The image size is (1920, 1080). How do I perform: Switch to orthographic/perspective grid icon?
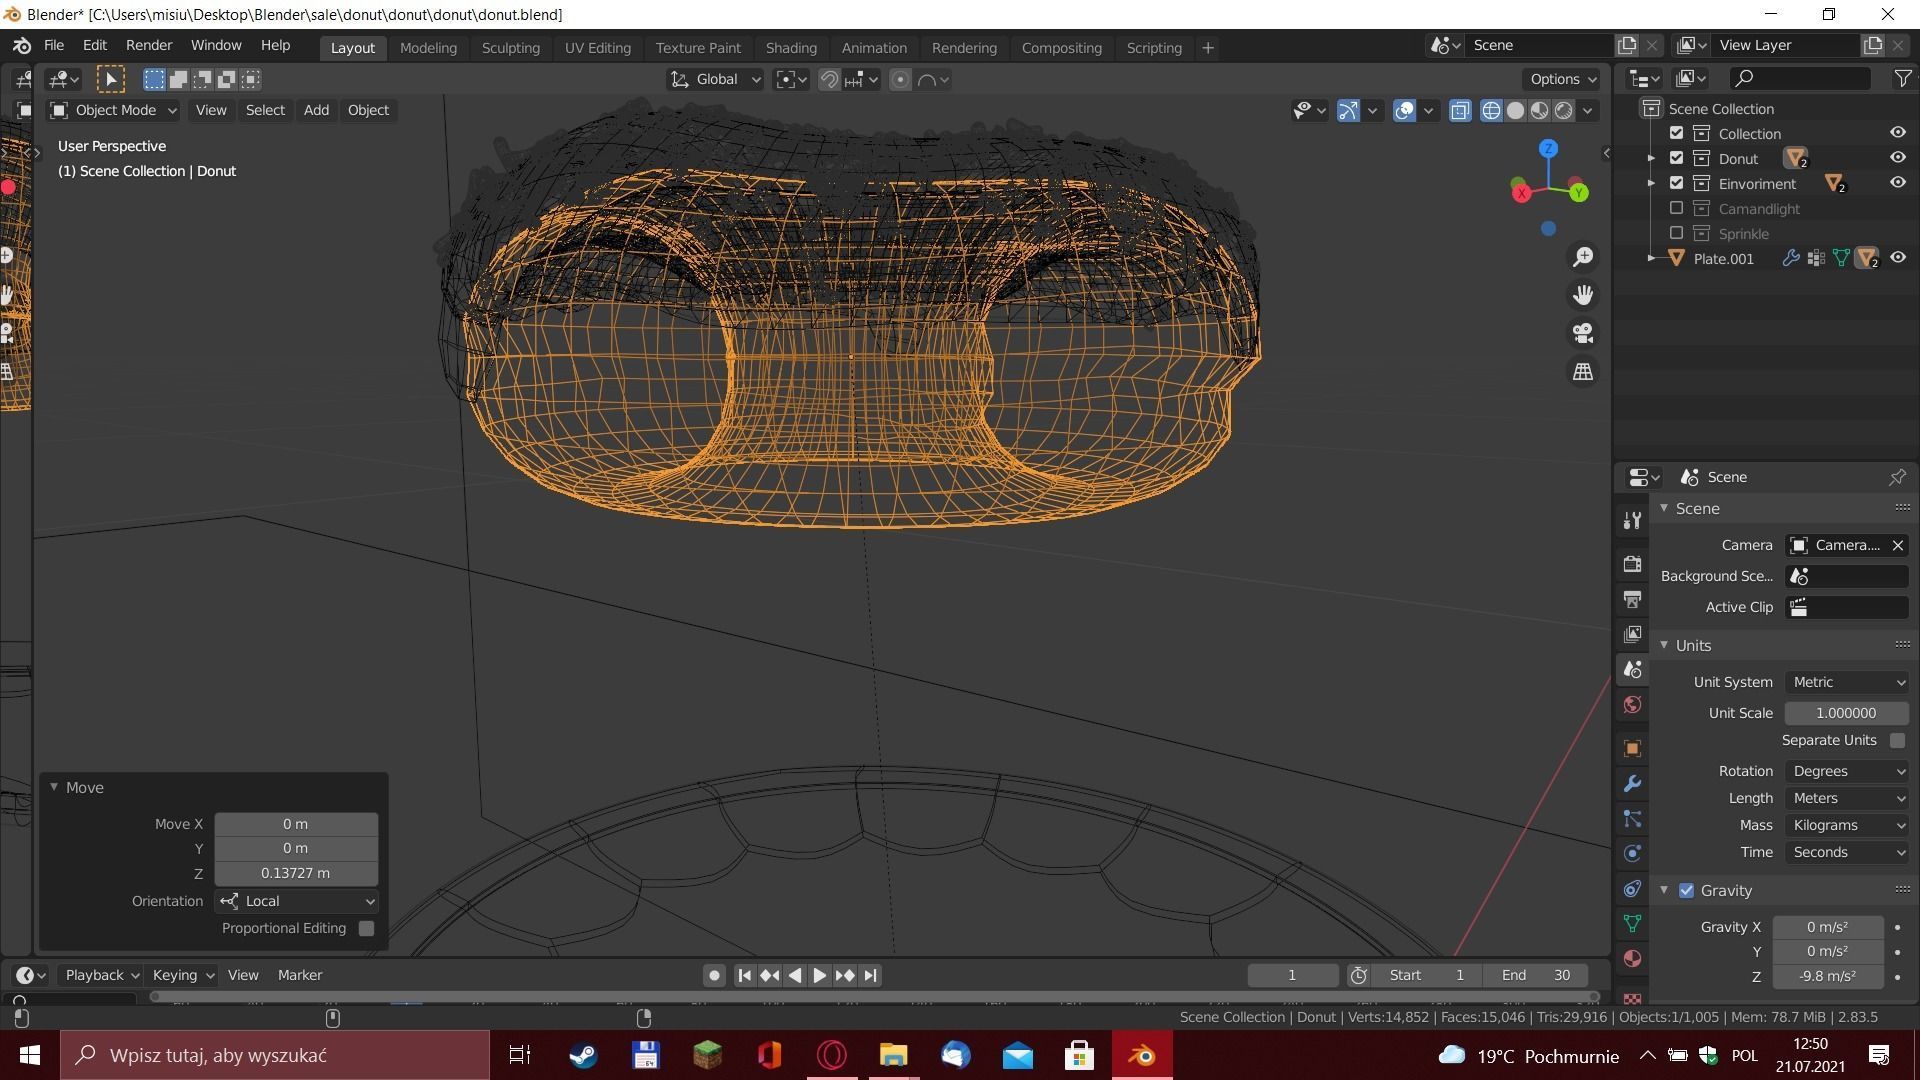point(1583,371)
